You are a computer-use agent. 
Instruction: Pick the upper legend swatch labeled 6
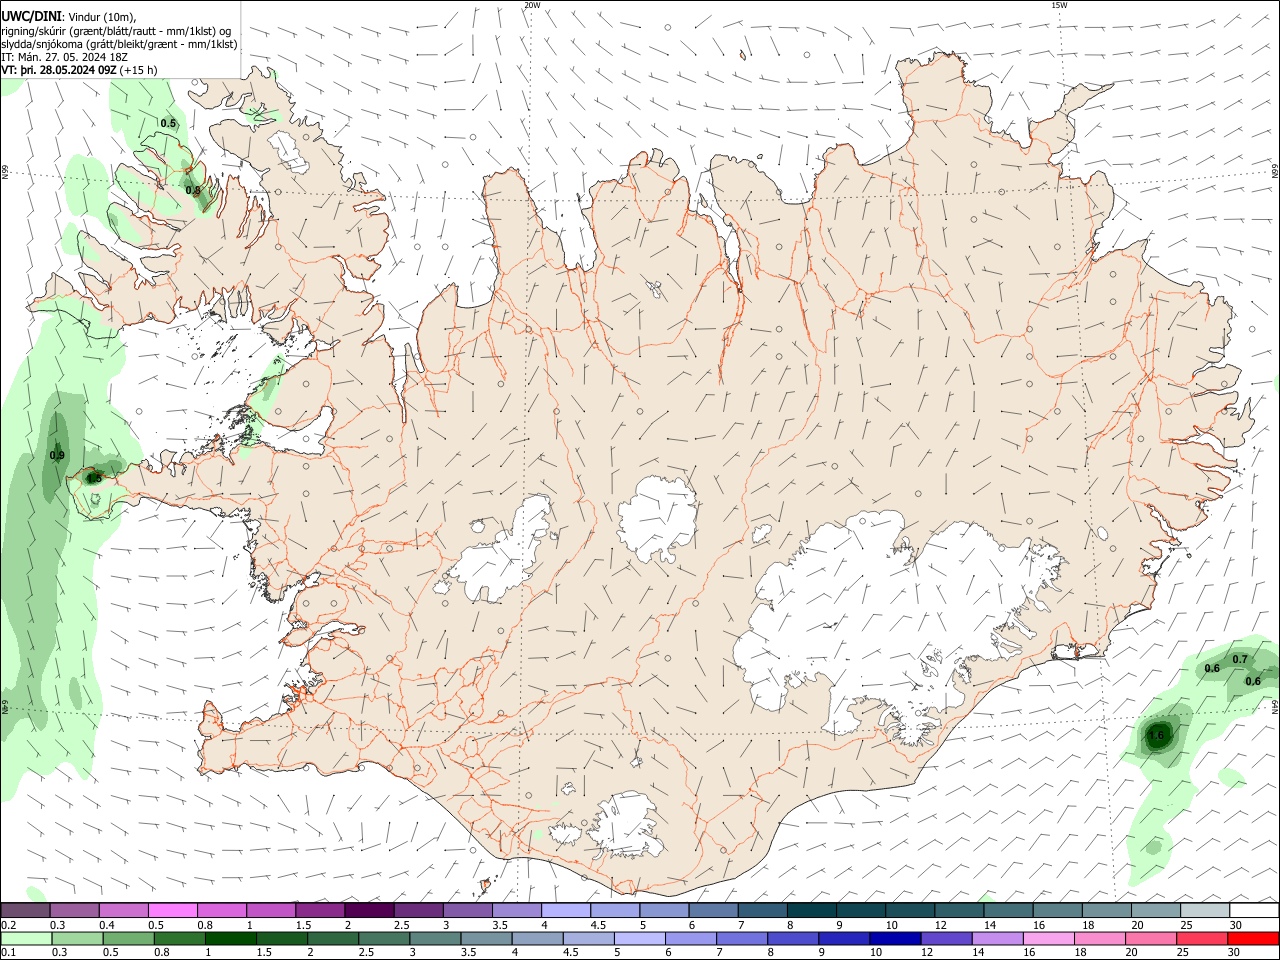point(713,911)
